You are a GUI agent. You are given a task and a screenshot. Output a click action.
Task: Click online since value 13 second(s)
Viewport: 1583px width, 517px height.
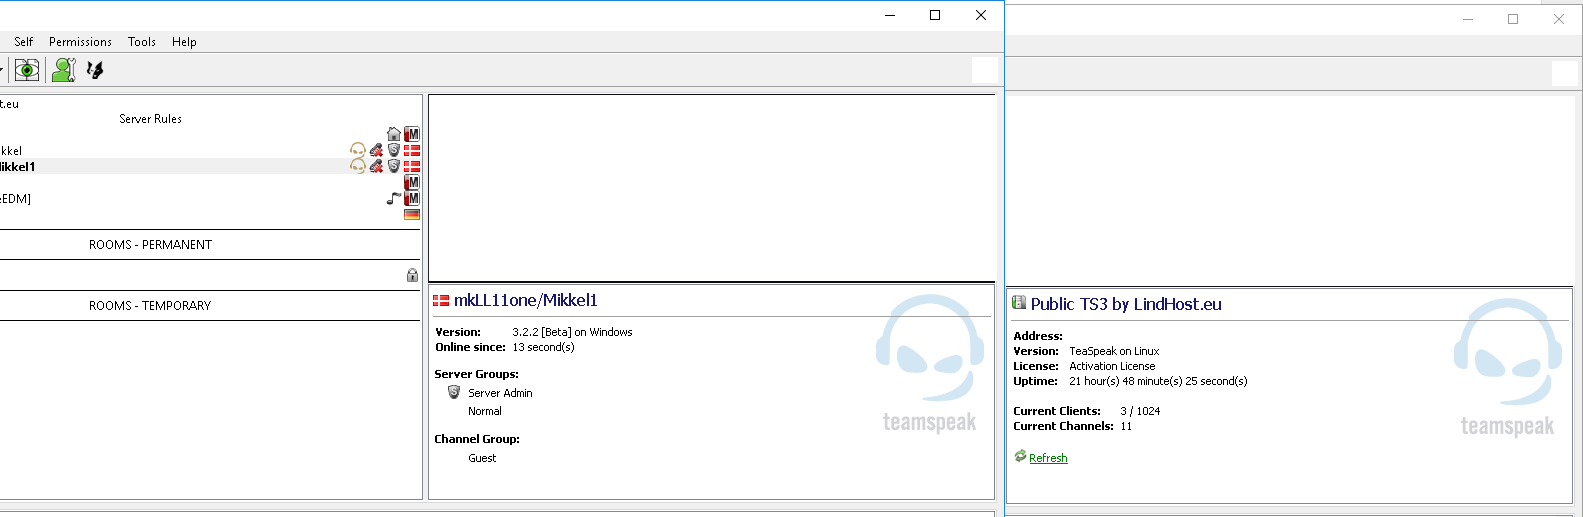(543, 347)
